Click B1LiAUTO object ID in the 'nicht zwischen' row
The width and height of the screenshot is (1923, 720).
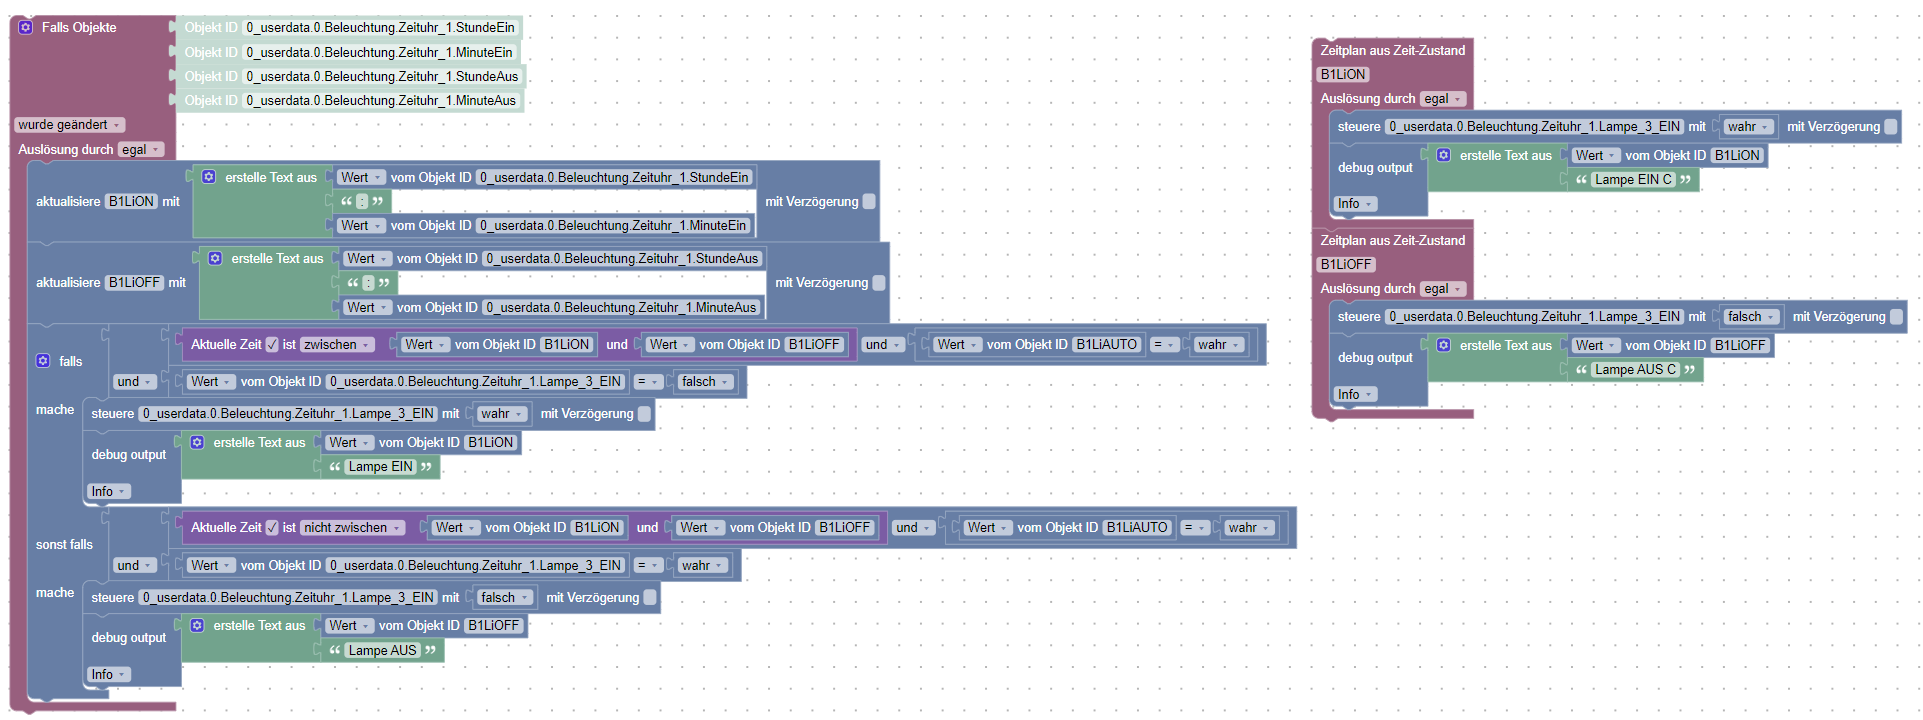1137,527
